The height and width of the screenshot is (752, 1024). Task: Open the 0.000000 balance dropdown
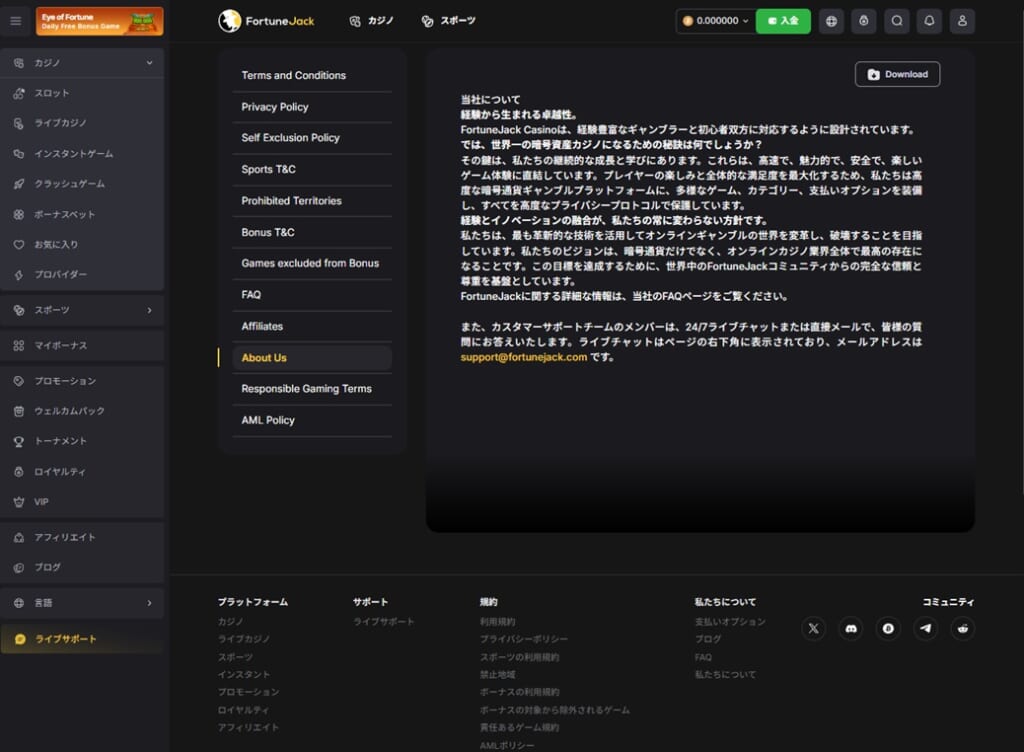pyautogui.click(x=716, y=21)
